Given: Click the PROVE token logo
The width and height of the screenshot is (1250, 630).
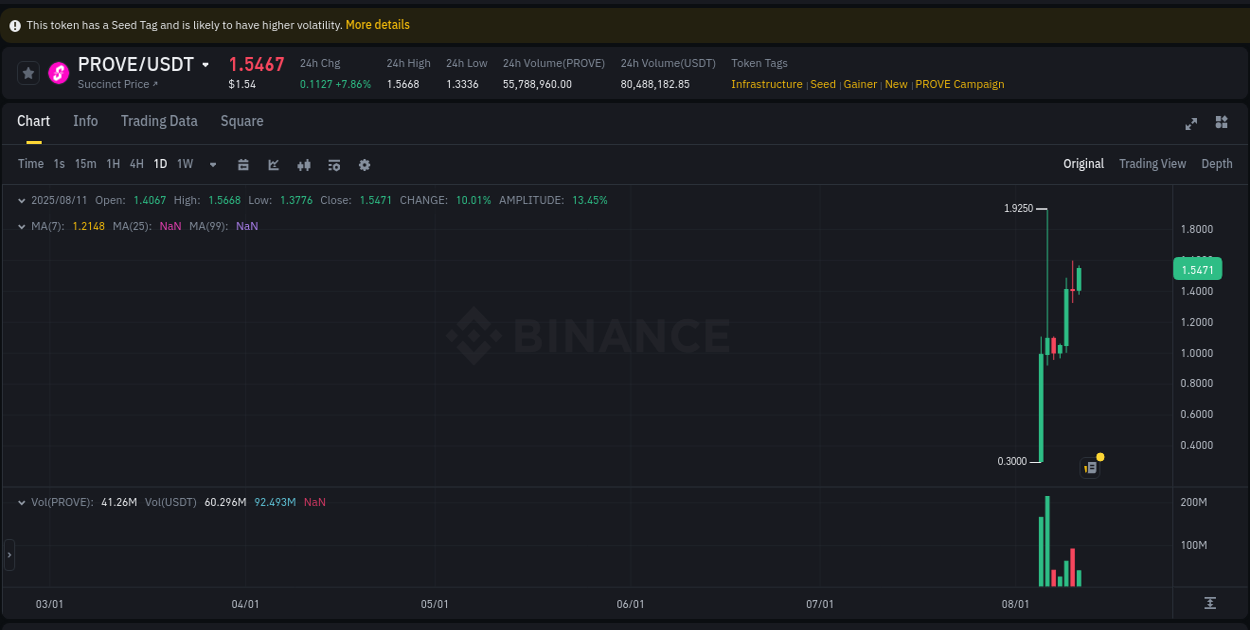Looking at the screenshot, I should coord(57,72).
